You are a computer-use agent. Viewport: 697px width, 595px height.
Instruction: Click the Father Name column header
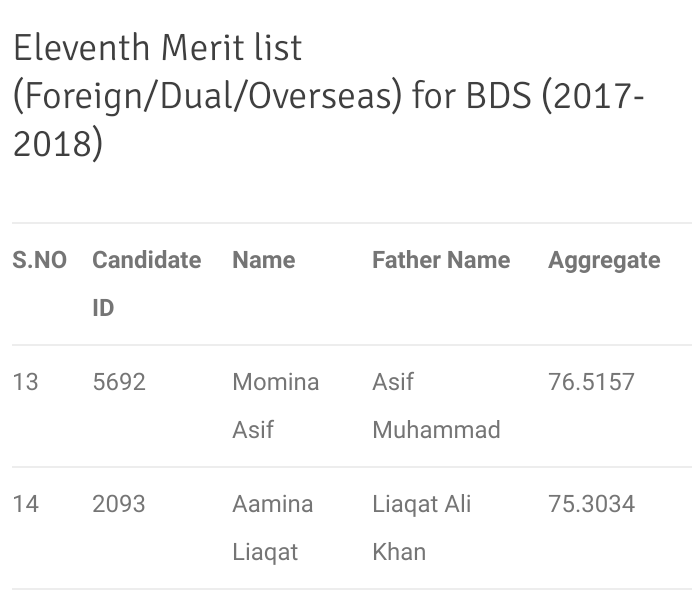tap(441, 260)
